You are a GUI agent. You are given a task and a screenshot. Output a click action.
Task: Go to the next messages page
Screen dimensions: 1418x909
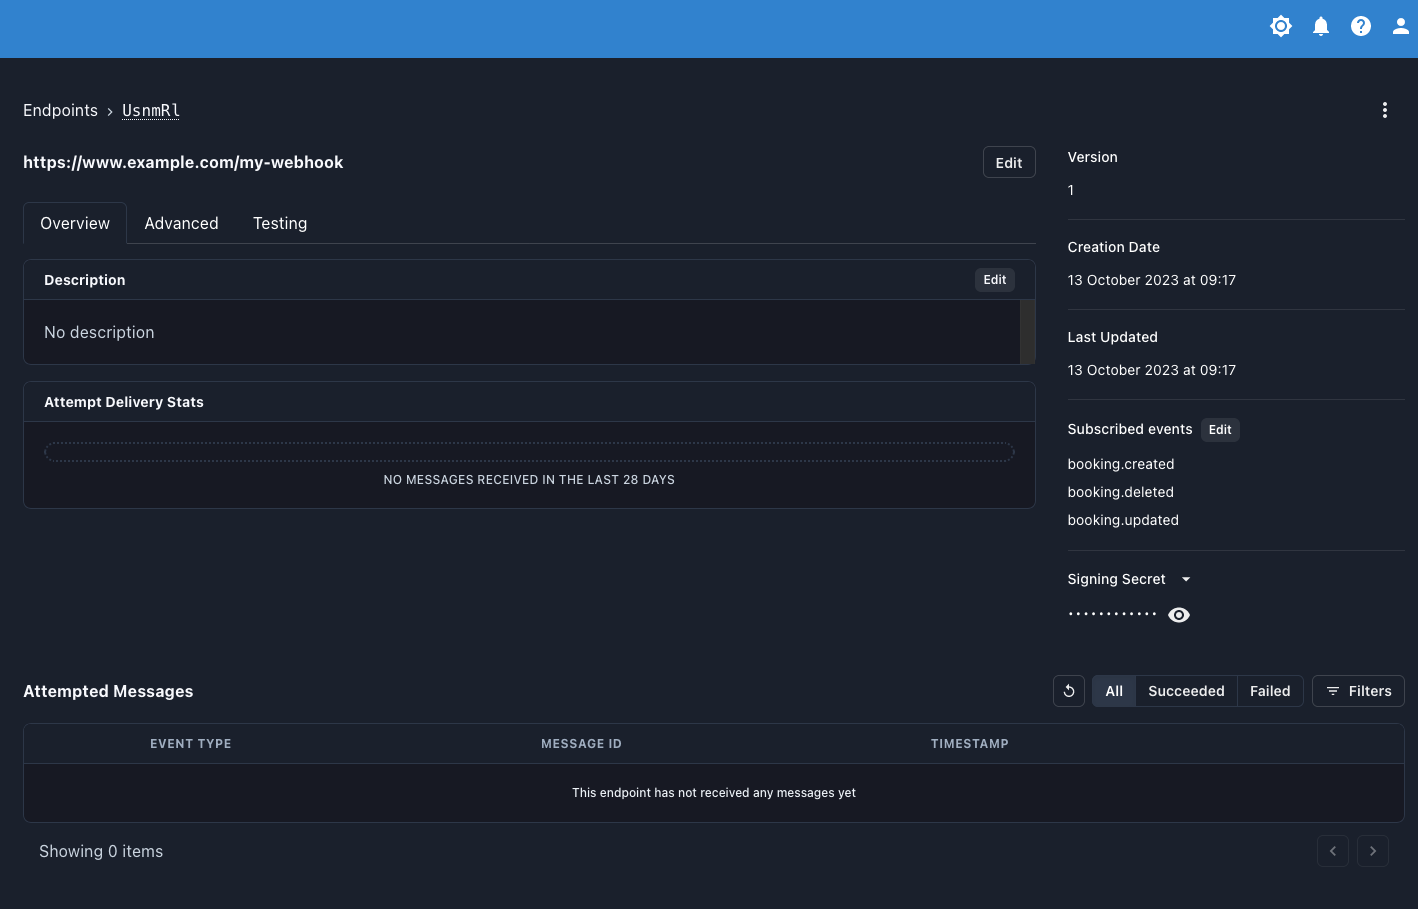pyautogui.click(x=1372, y=851)
